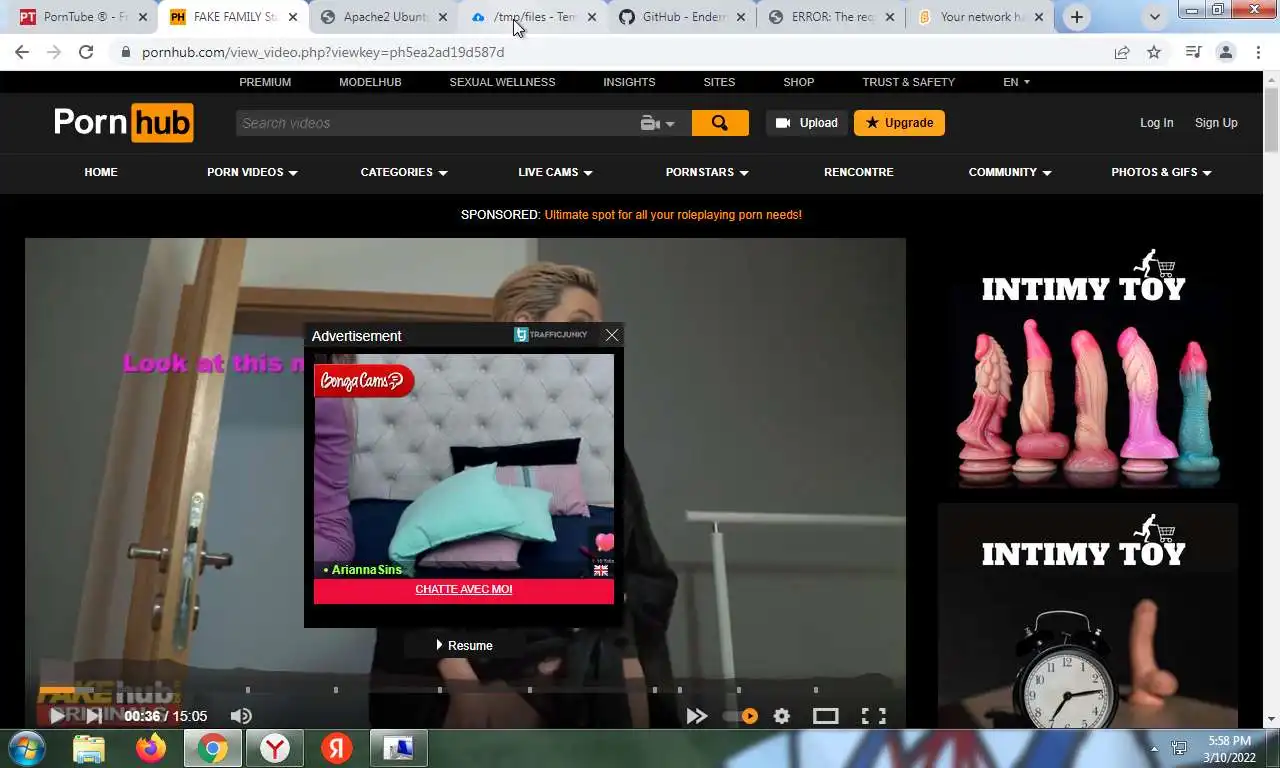Click the Log In link
This screenshot has height=768, width=1280.
(x=1157, y=123)
